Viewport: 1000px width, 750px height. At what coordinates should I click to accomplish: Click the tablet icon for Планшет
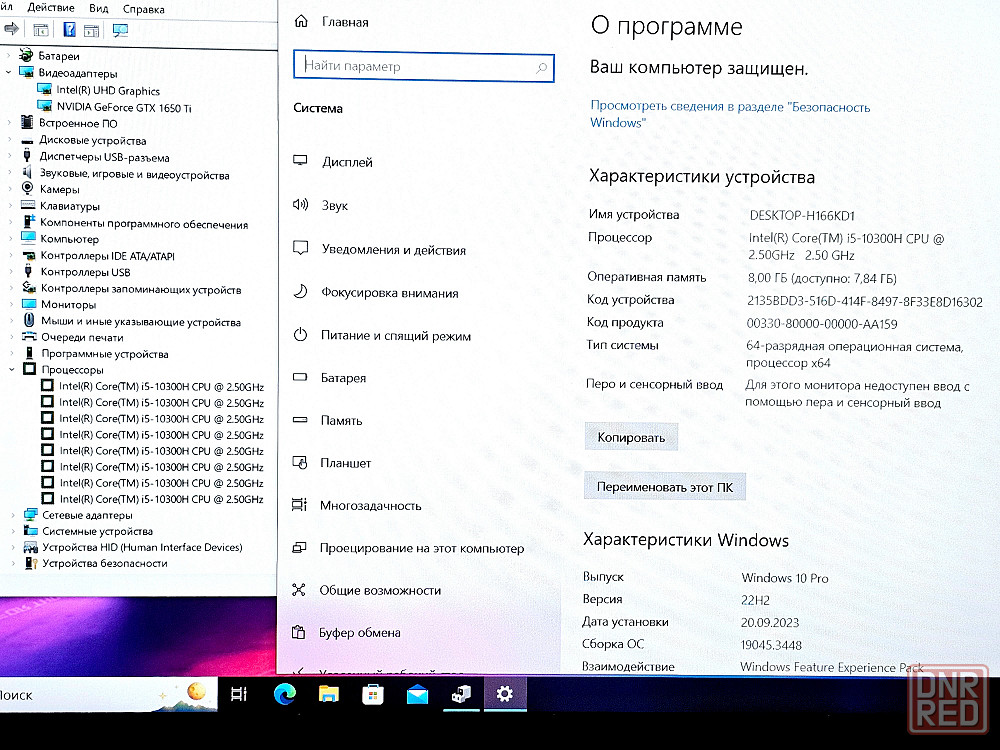(x=300, y=462)
